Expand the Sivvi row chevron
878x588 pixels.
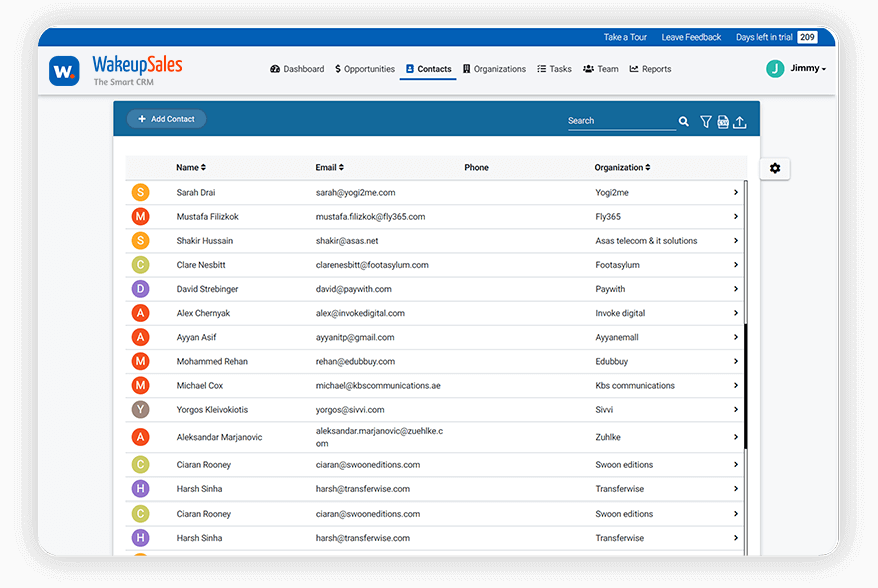(x=736, y=409)
